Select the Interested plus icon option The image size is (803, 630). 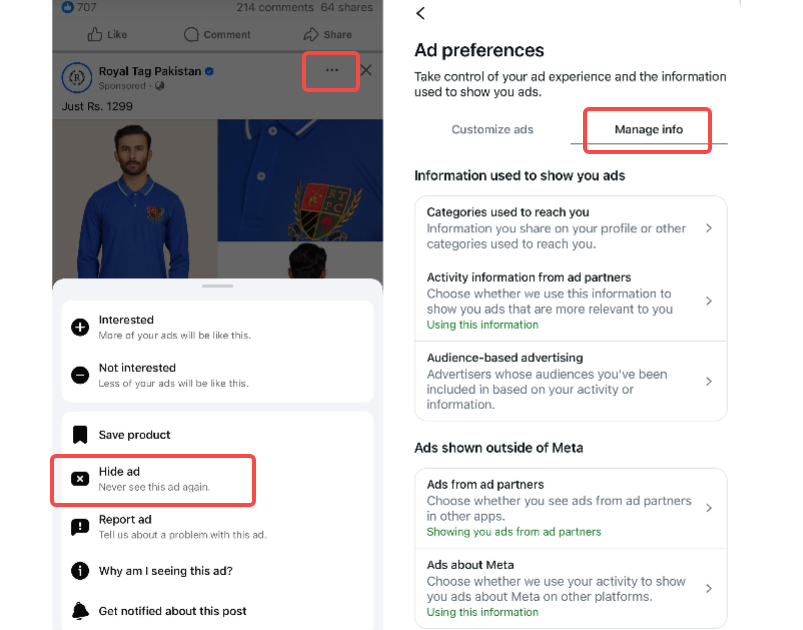pyautogui.click(x=80, y=327)
